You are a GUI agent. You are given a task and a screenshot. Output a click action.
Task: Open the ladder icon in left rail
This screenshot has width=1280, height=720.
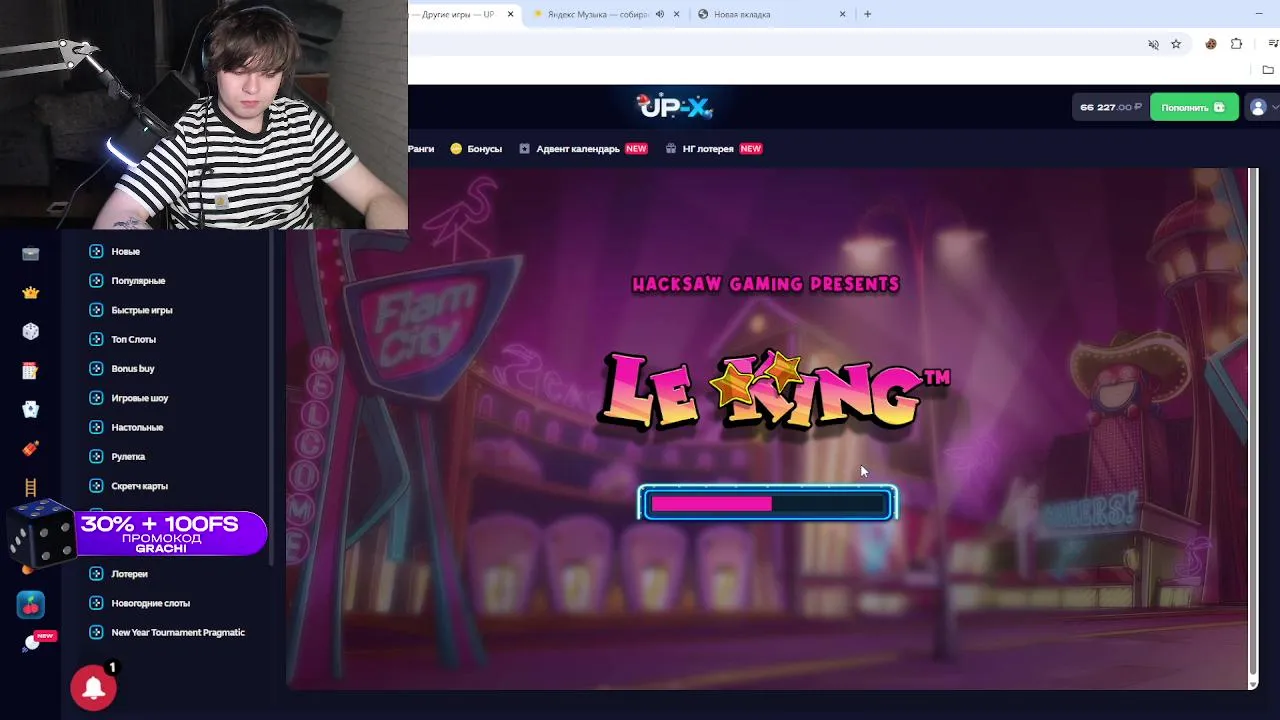coord(30,488)
